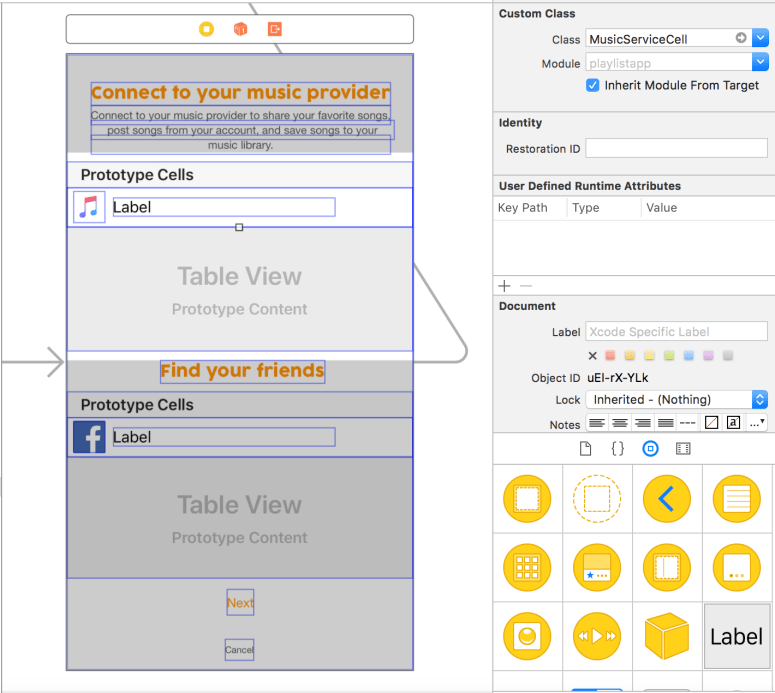Click the Exit icon in scene dock
775x693 pixels.
(x=275, y=29)
